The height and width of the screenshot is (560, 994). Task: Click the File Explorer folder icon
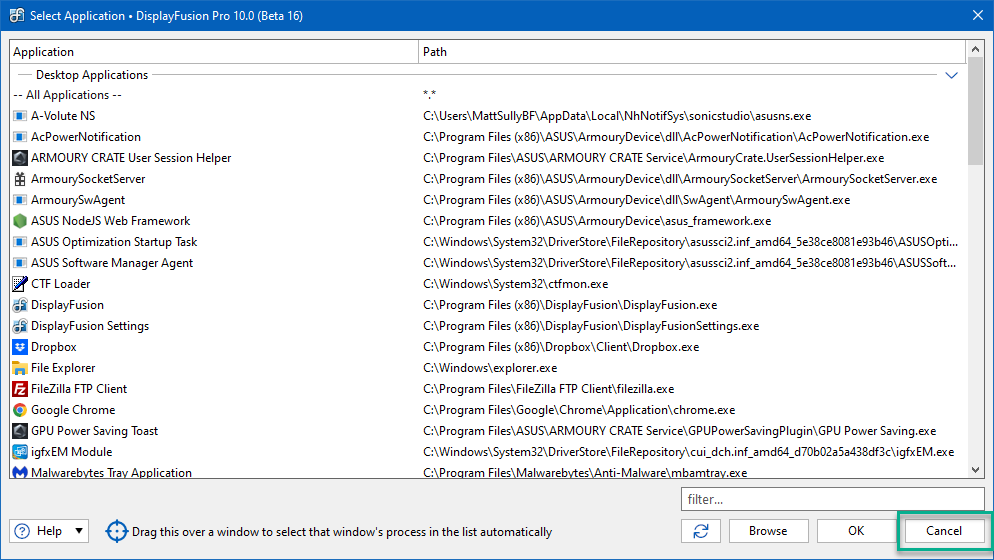point(20,368)
